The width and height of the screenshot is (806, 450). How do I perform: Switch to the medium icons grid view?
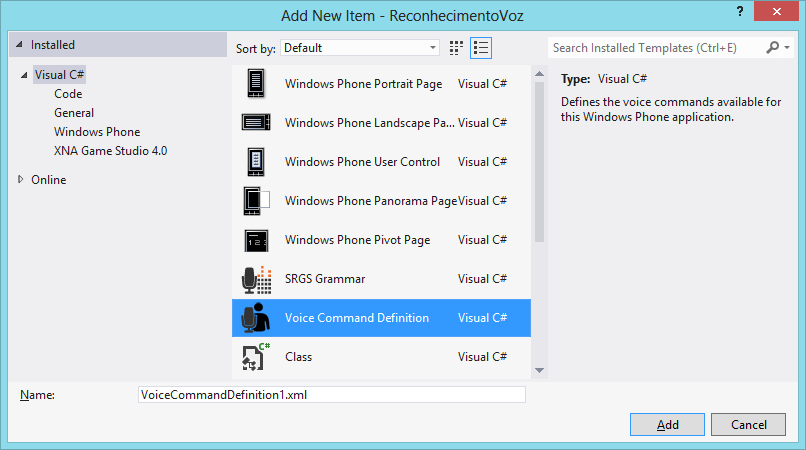click(456, 48)
